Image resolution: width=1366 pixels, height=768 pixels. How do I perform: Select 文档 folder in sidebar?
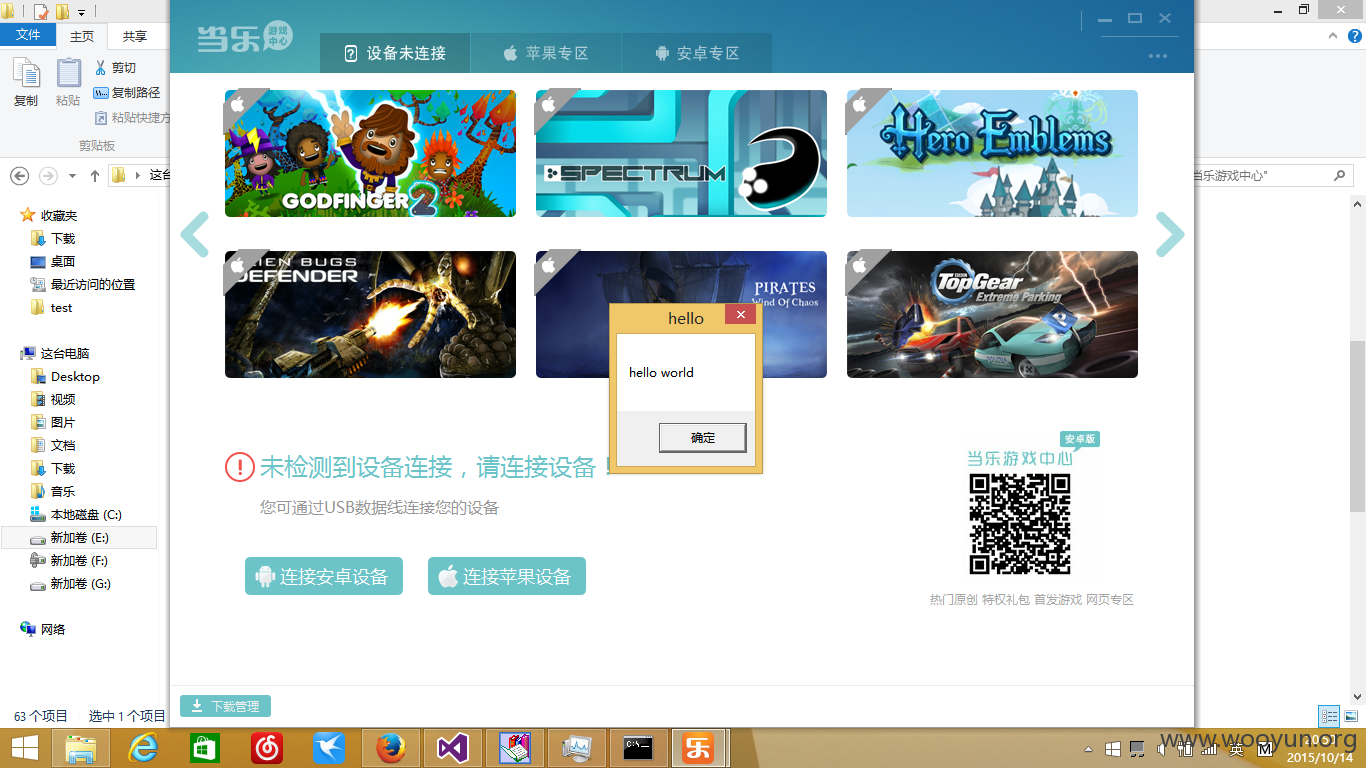coord(53,445)
